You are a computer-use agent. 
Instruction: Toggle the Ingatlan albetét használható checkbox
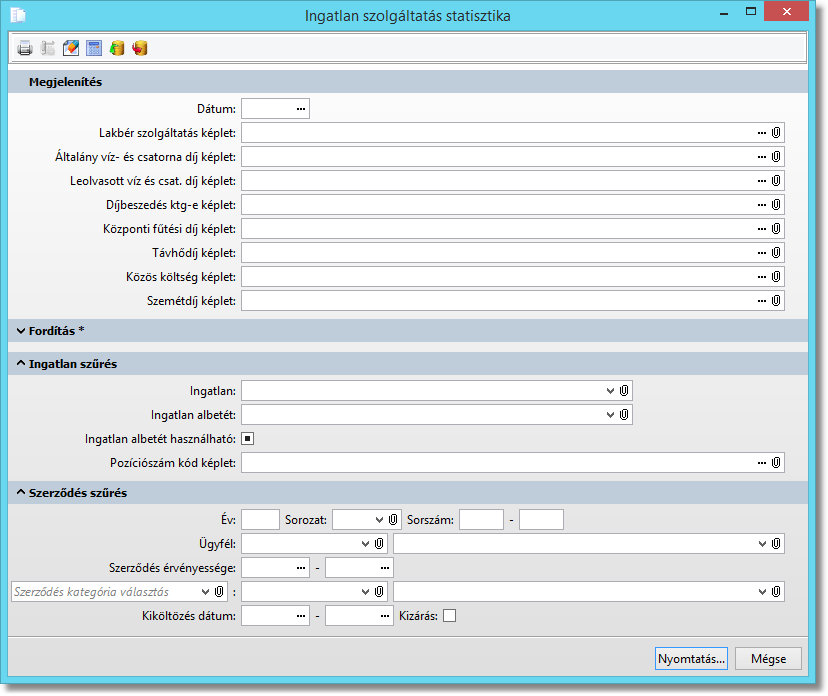248,438
